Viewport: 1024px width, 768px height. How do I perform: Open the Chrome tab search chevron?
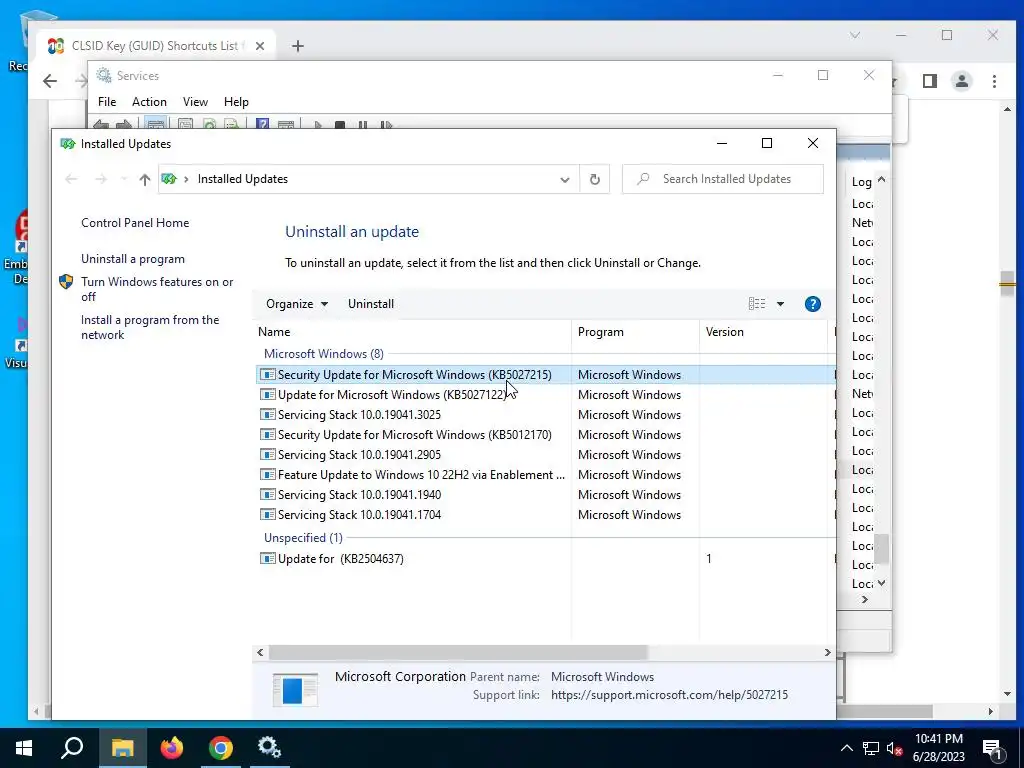[x=855, y=35]
